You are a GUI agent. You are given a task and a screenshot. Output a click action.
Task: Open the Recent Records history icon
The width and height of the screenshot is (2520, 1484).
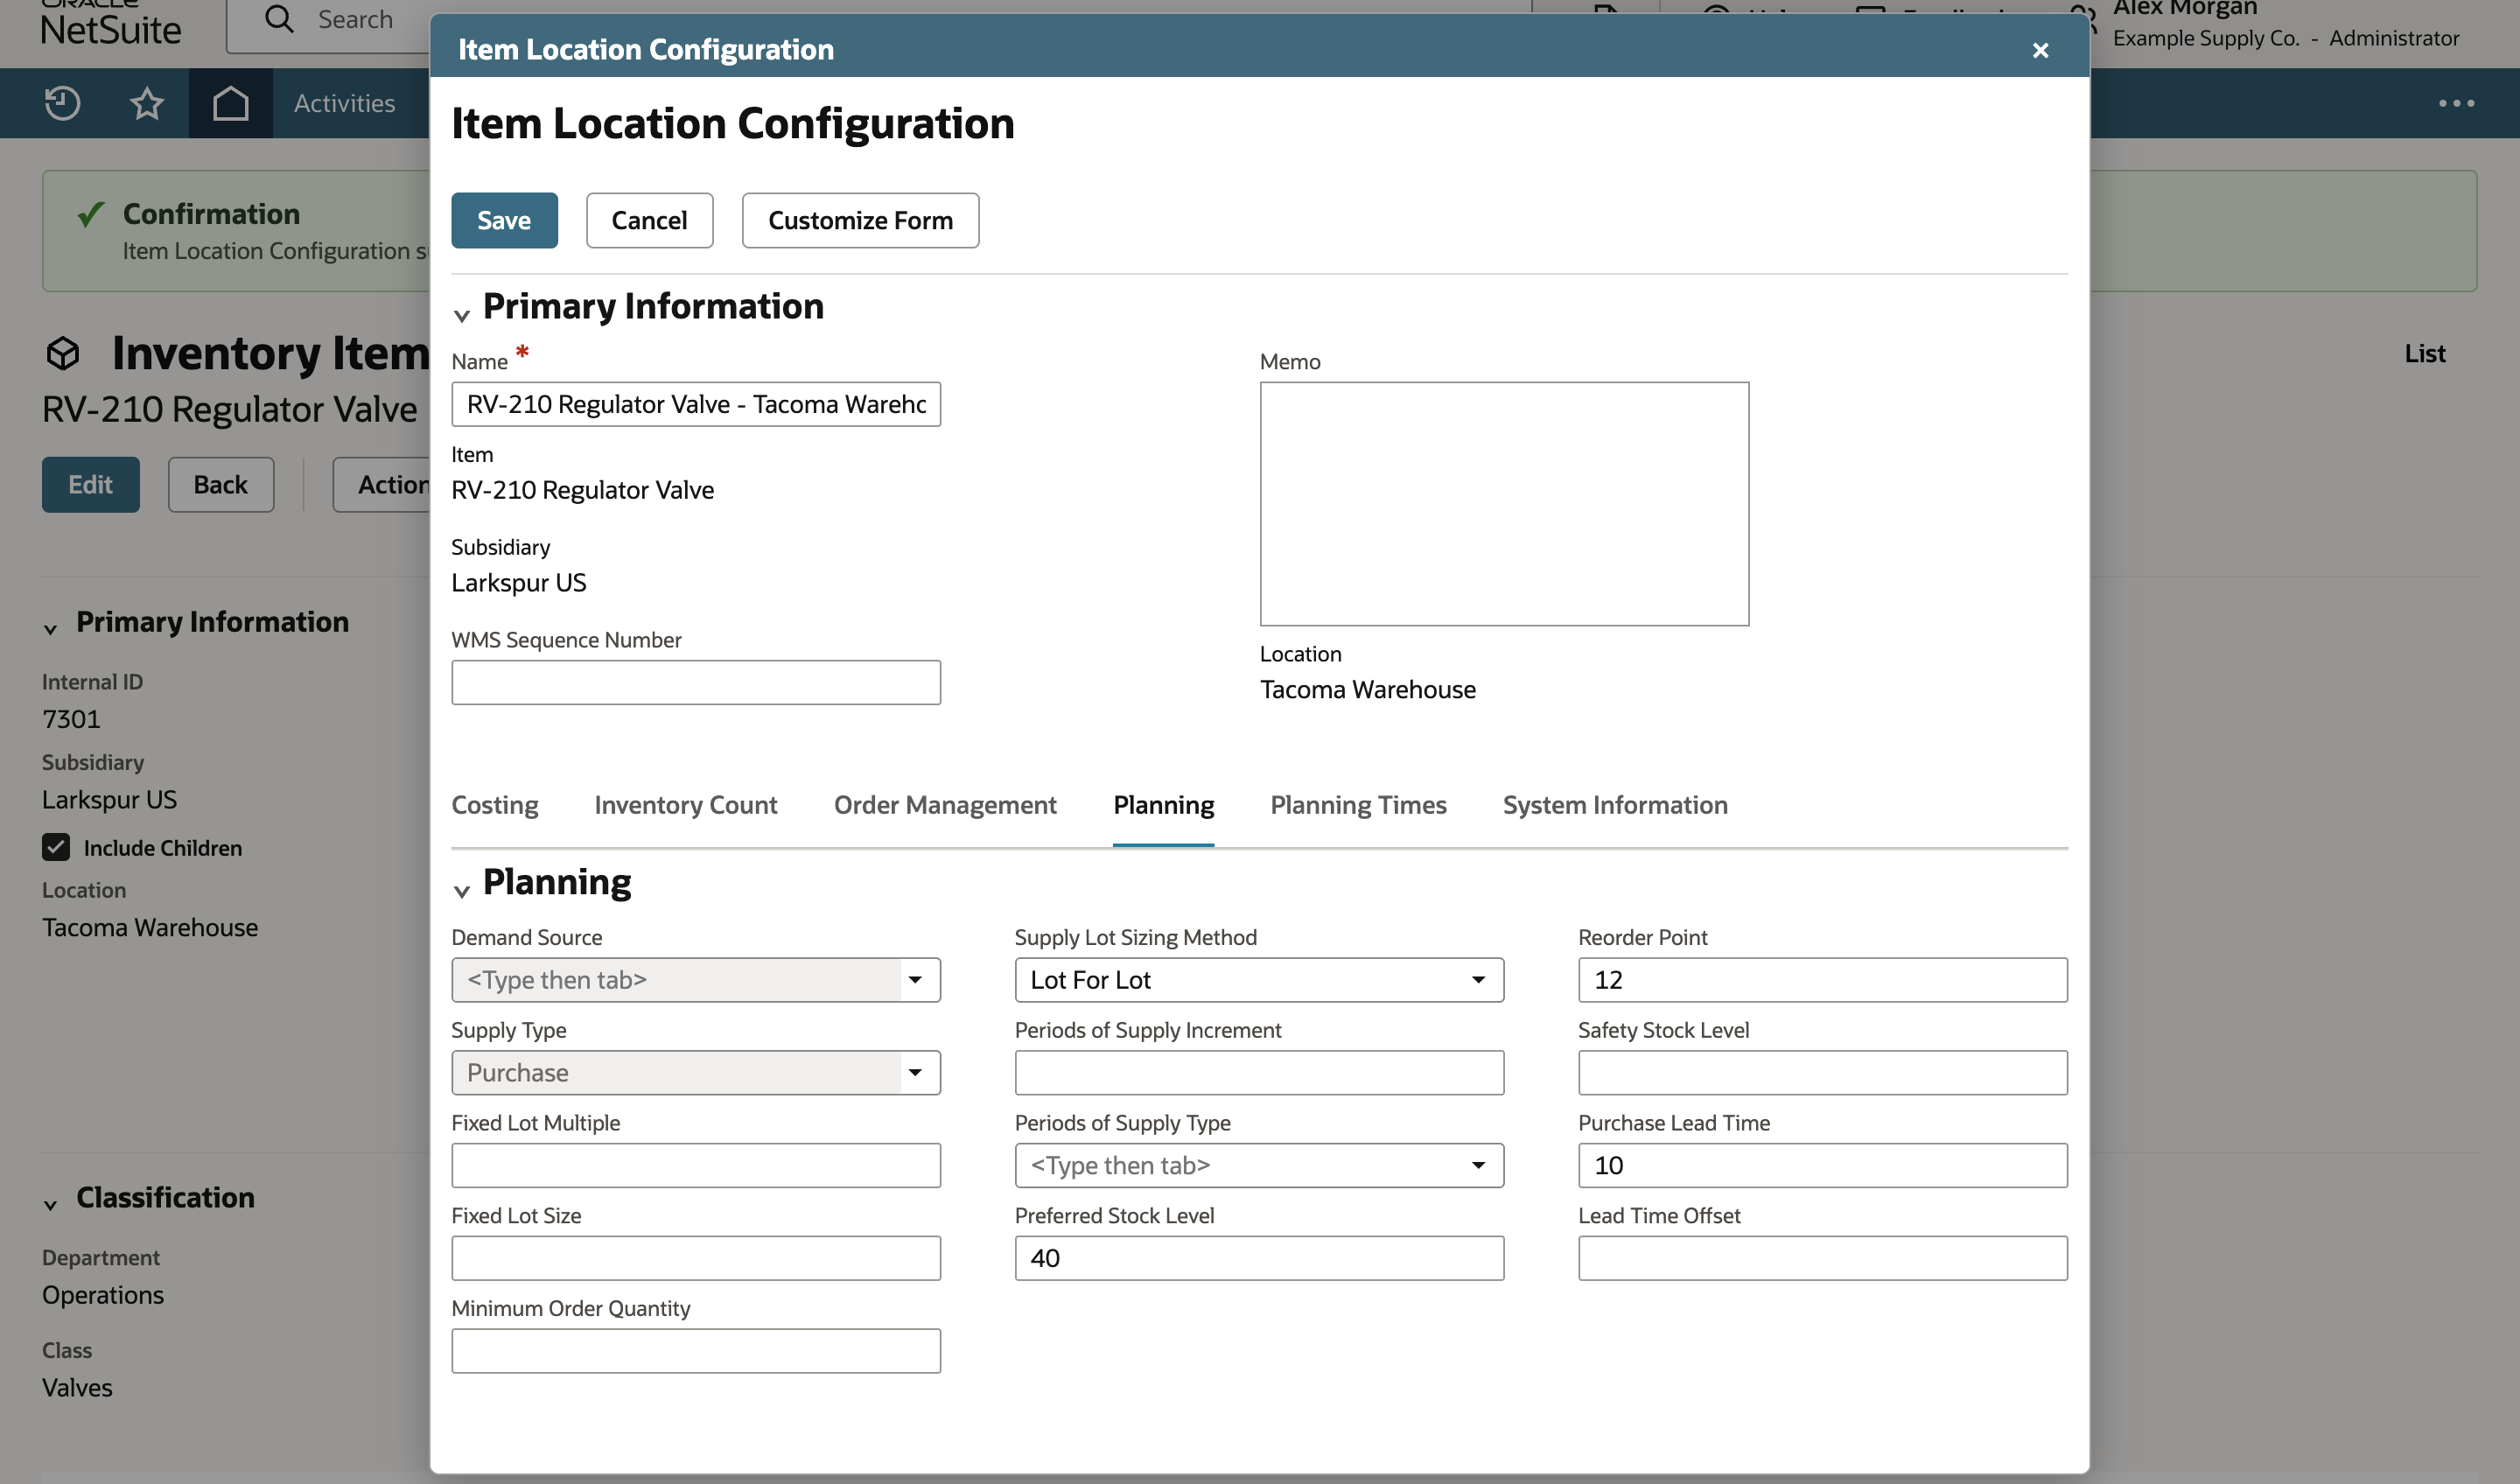pos(62,103)
